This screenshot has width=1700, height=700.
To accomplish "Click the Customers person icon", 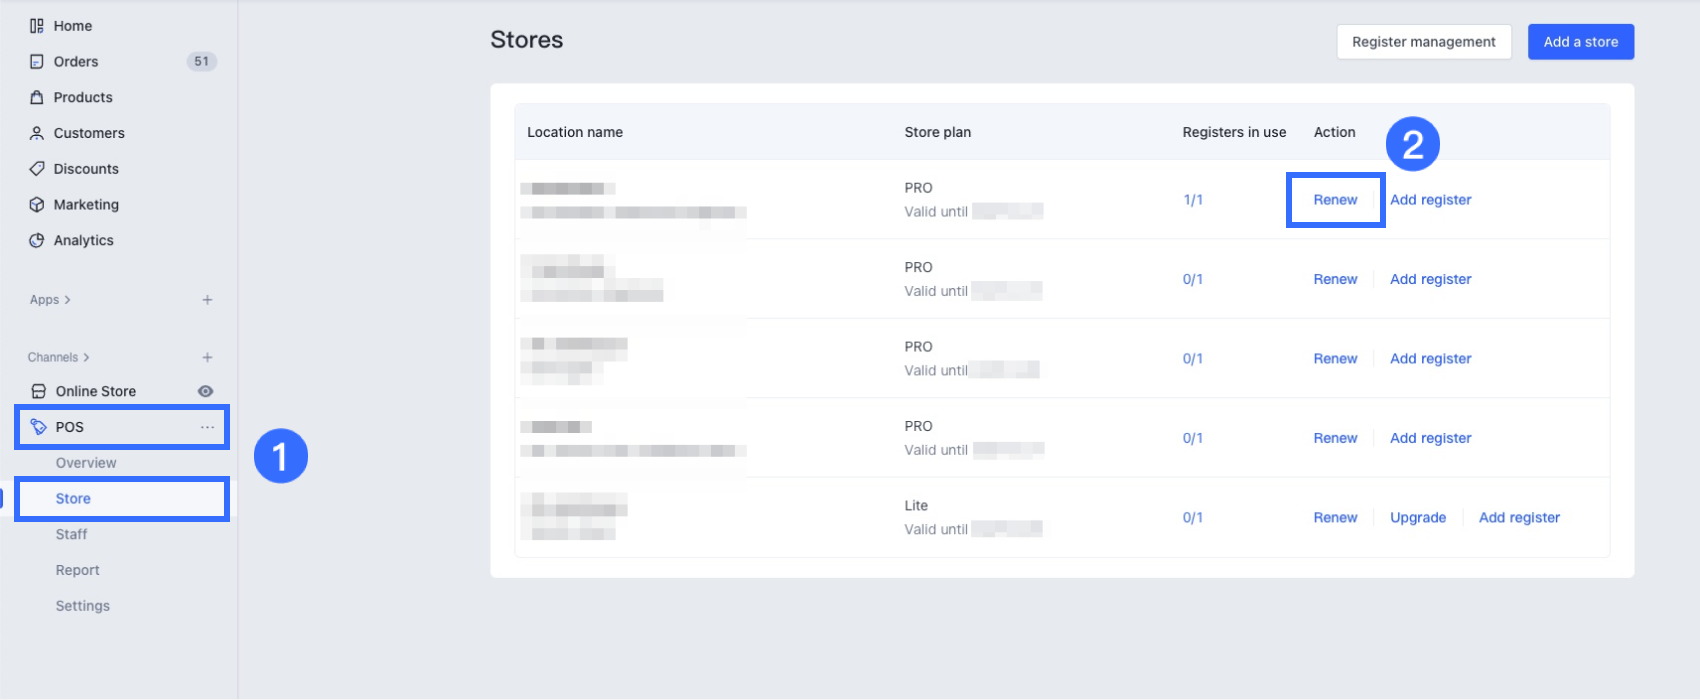I will (x=37, y=133).
